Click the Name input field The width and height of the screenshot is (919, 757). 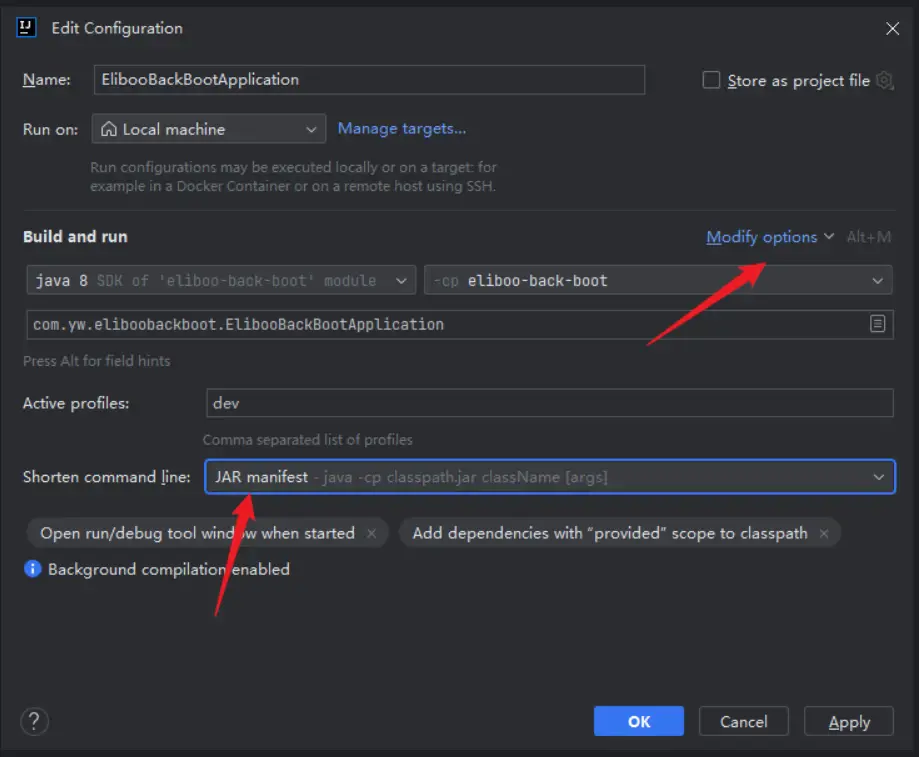tap(369, 80)
